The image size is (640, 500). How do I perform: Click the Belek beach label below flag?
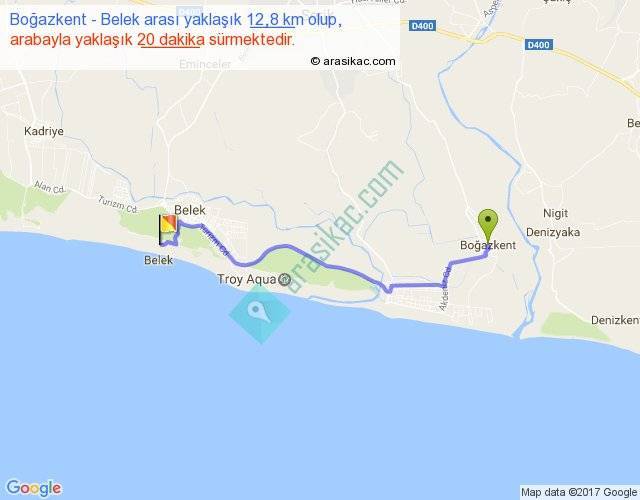tap(158, 260)
